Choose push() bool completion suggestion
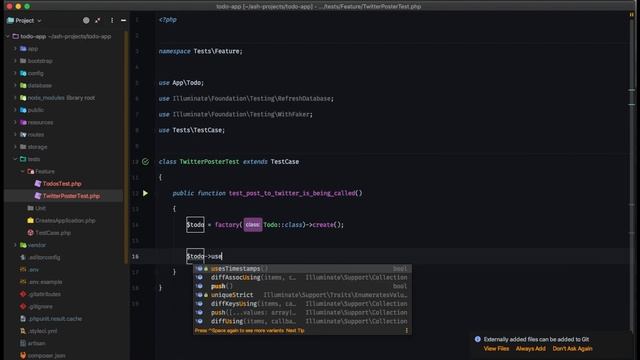This screenshot has height=360, width=640. click(x=302, y=286)
